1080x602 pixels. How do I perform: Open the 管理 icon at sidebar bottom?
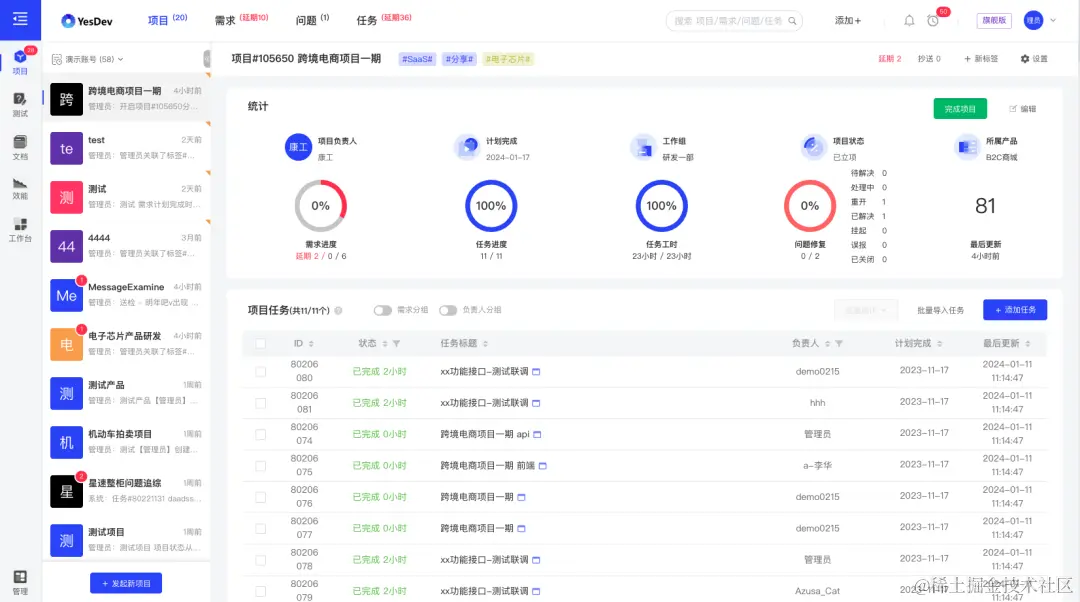click(20, 578)
